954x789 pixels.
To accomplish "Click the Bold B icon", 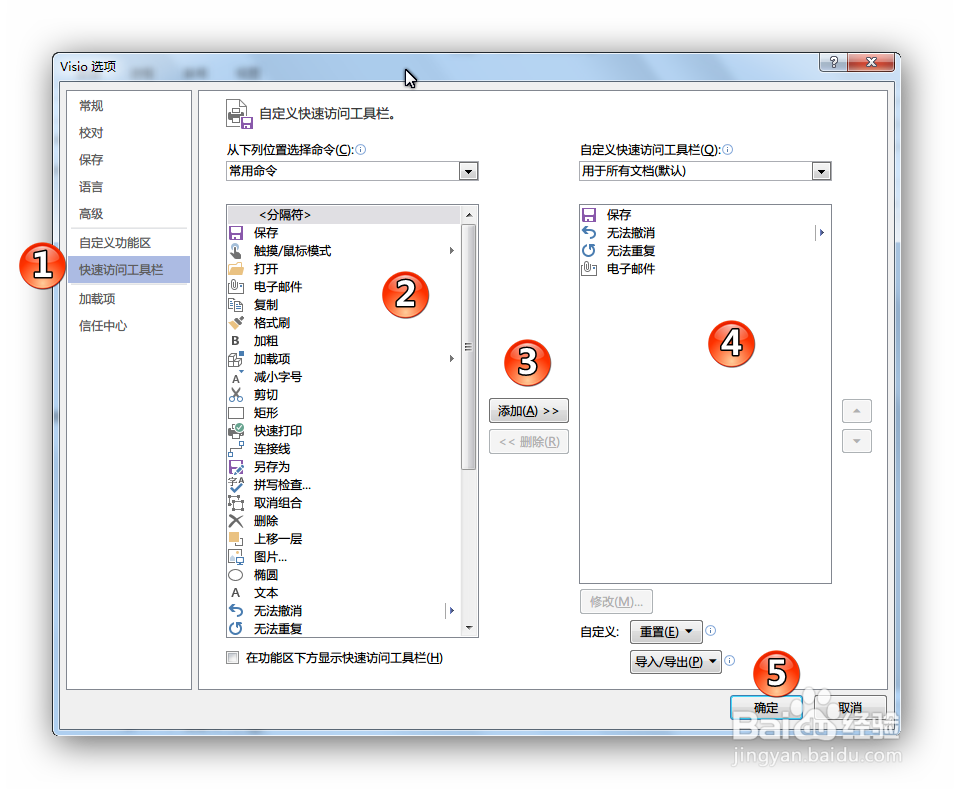I will 235,341.
